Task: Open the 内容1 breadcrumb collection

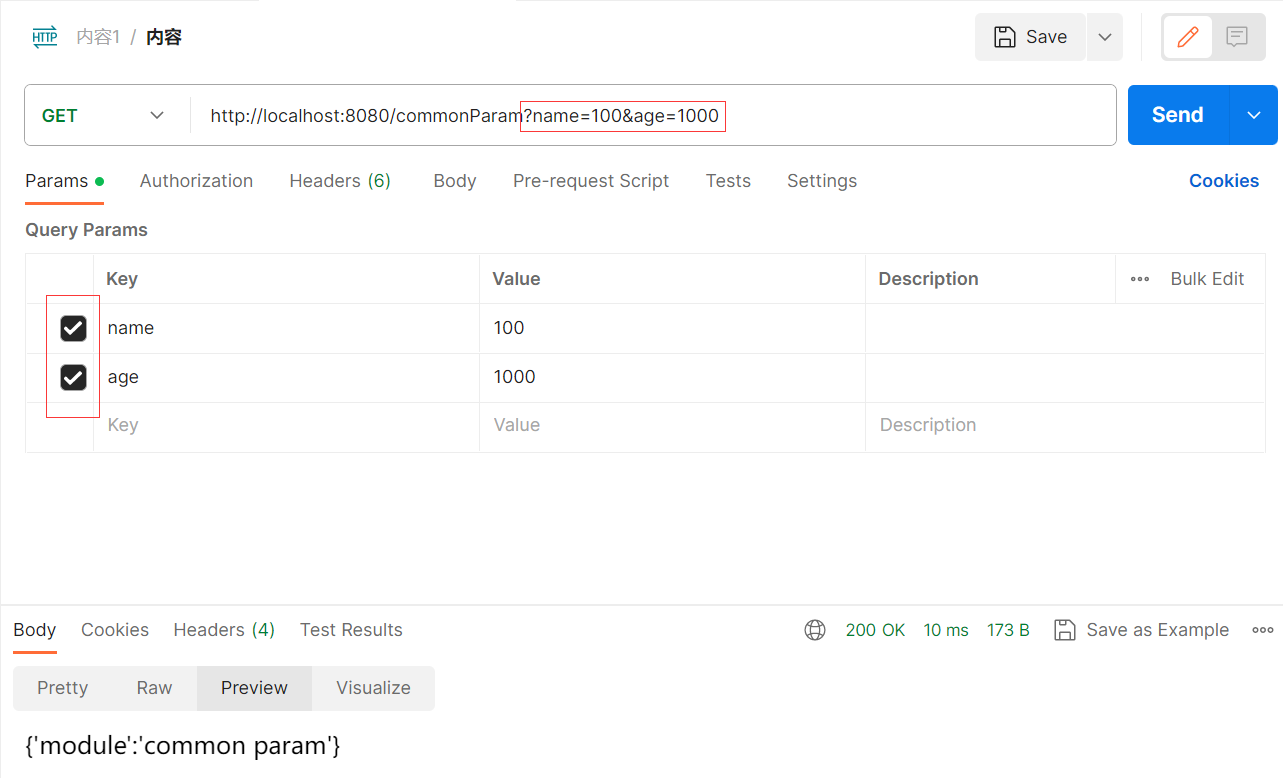Action: point(98,37)
